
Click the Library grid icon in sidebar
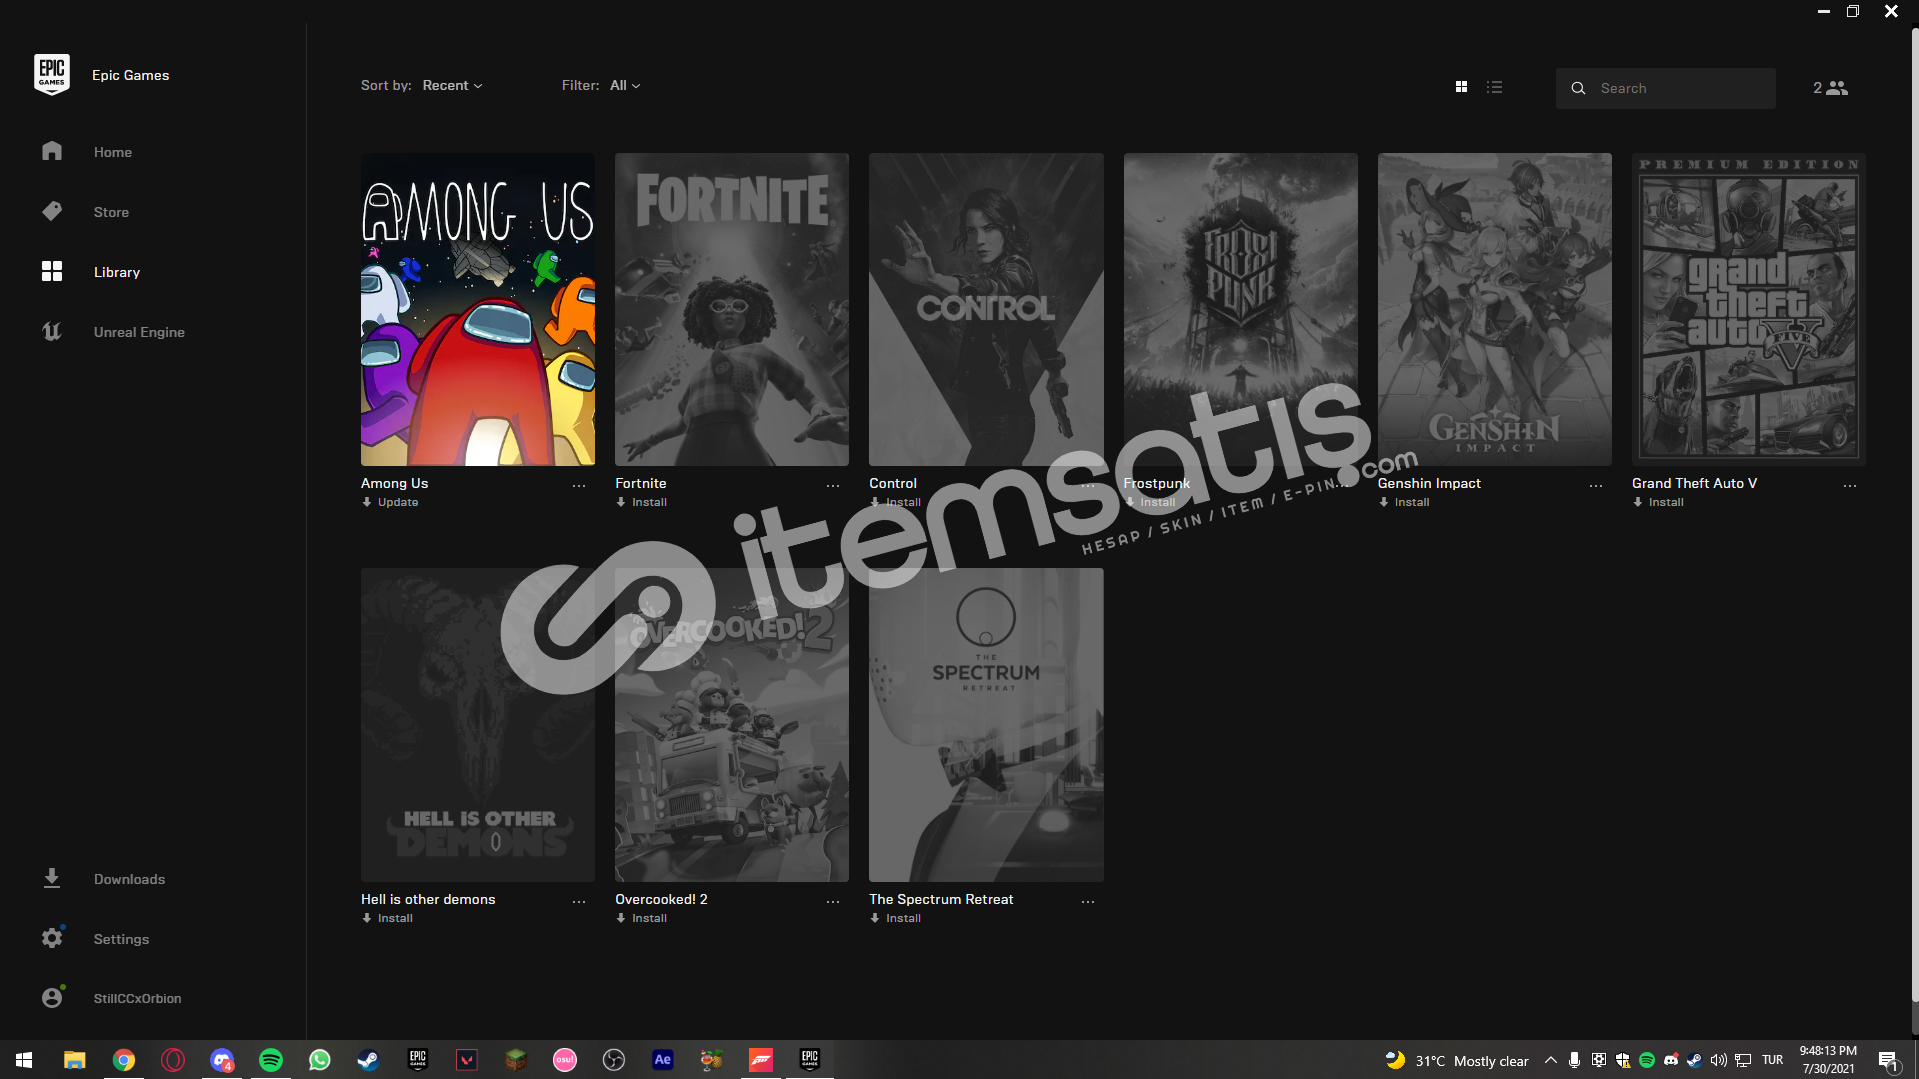[52, 271]
